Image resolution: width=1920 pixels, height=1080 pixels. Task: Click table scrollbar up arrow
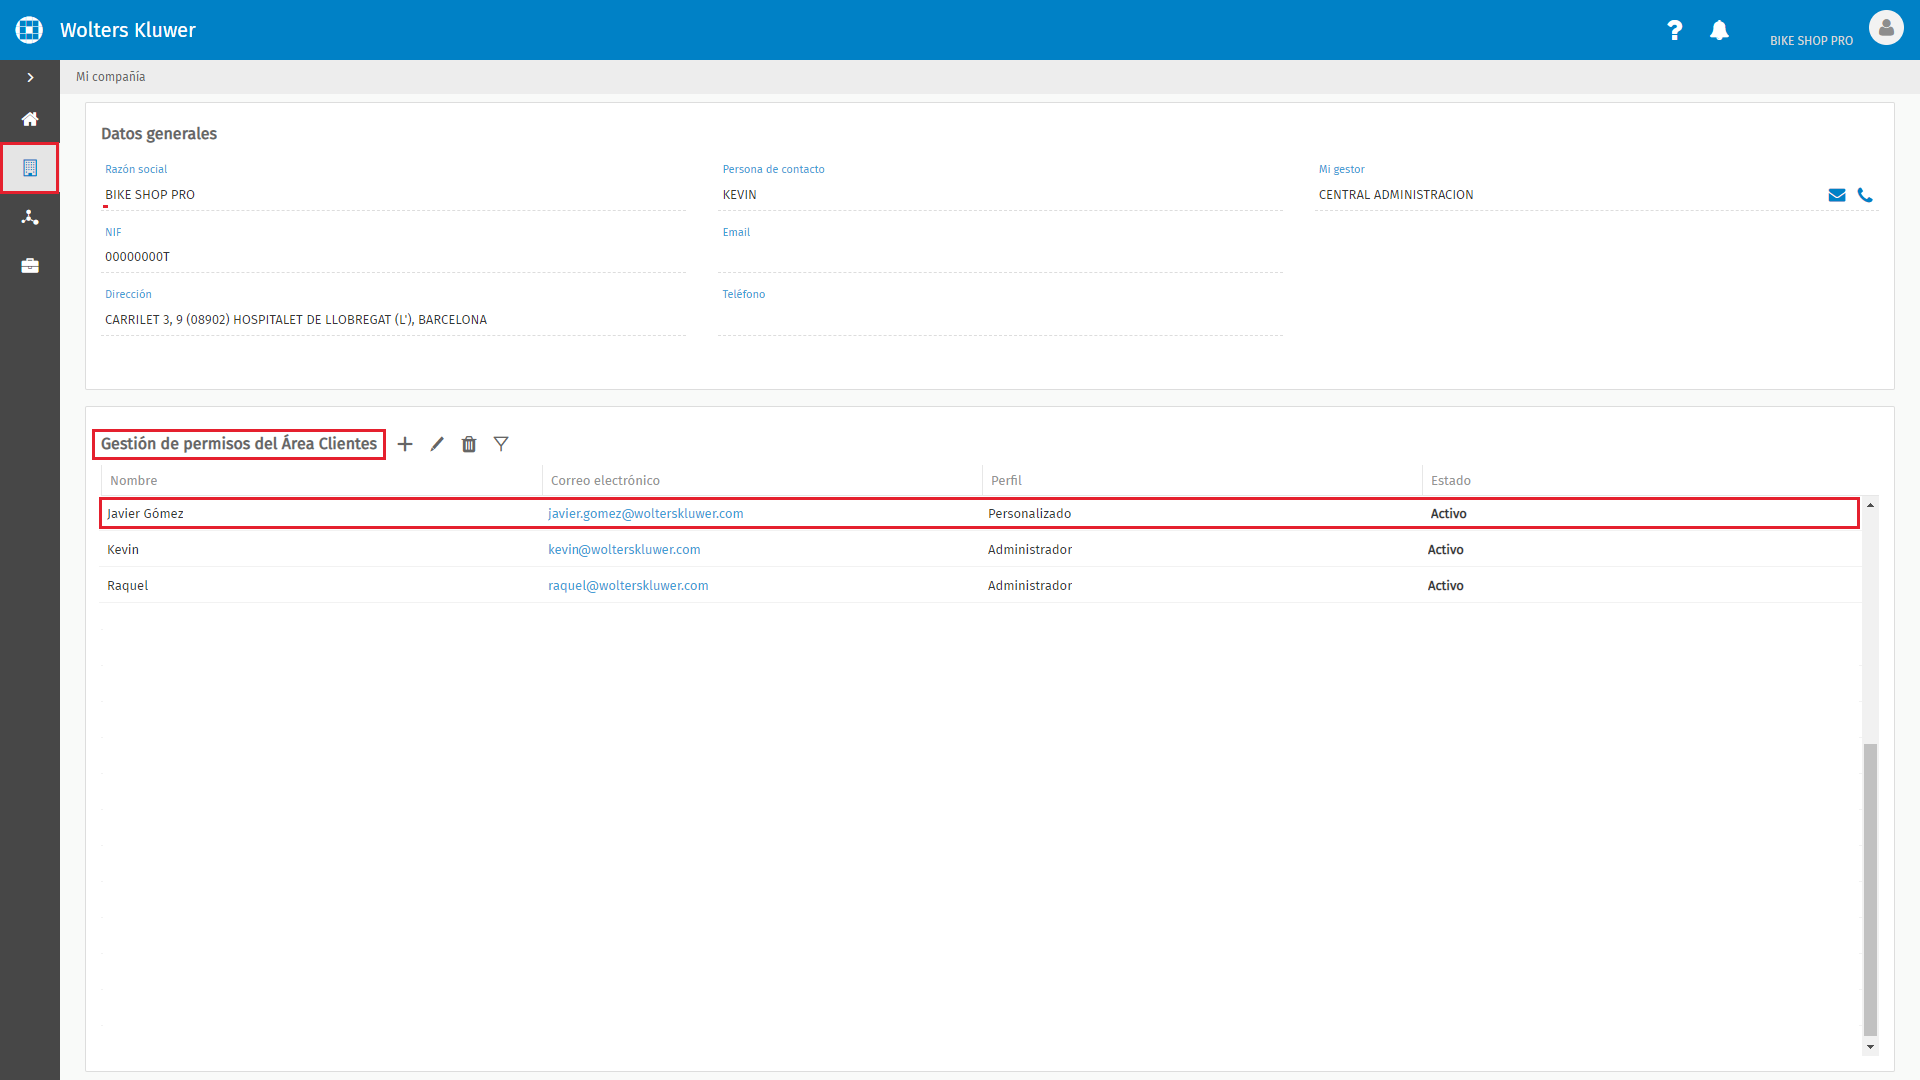coord(1870,505)
